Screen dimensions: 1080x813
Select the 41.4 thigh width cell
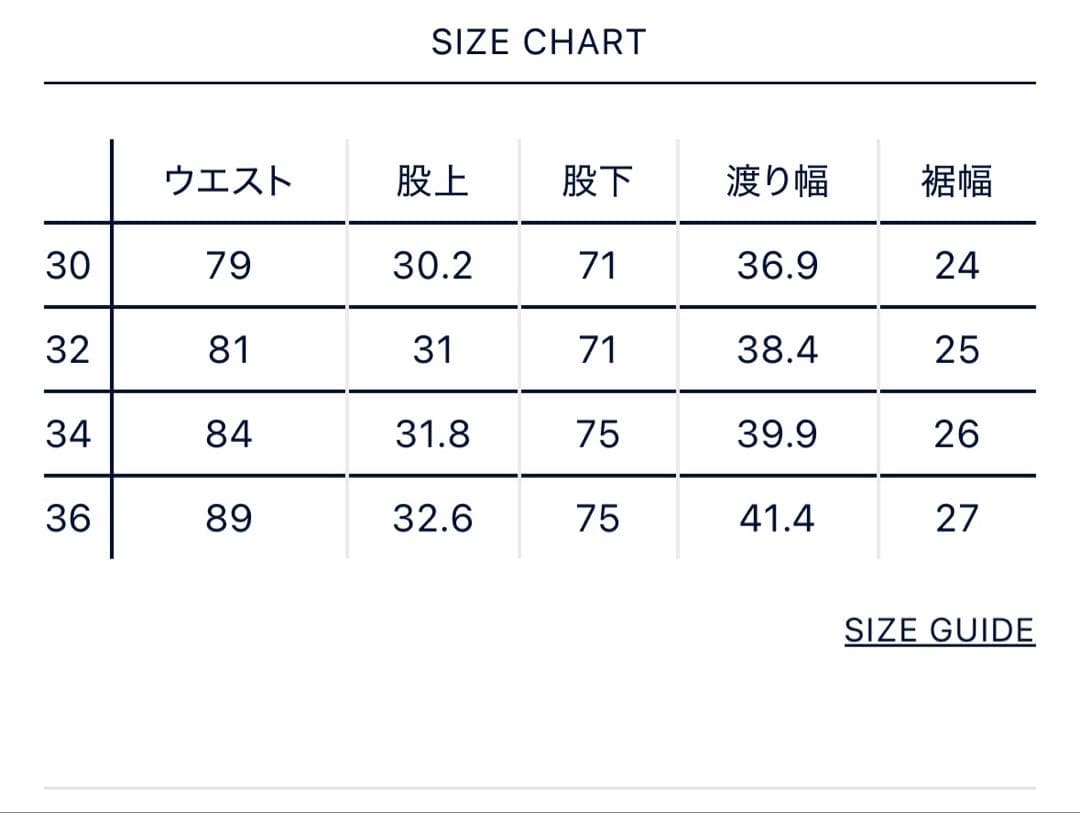777,519
